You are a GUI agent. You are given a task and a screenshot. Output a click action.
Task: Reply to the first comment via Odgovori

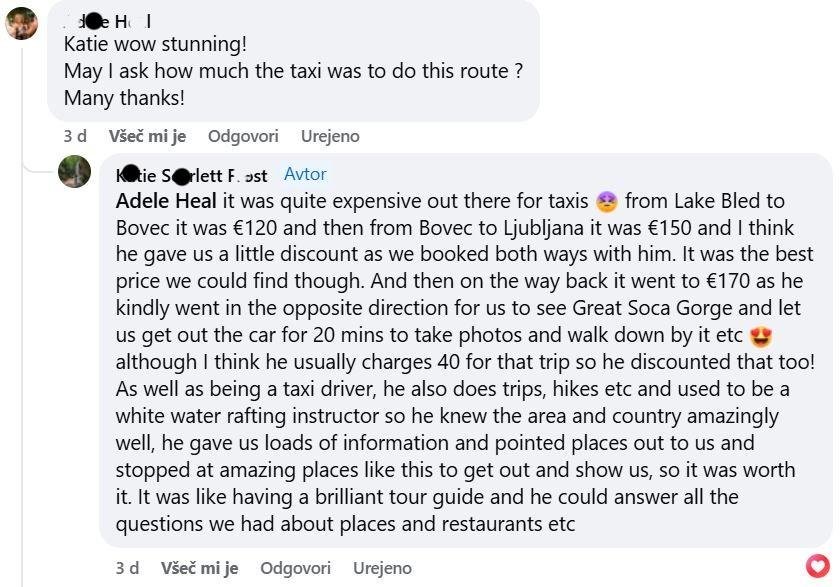pyautogui.click(x=243, y=136)
